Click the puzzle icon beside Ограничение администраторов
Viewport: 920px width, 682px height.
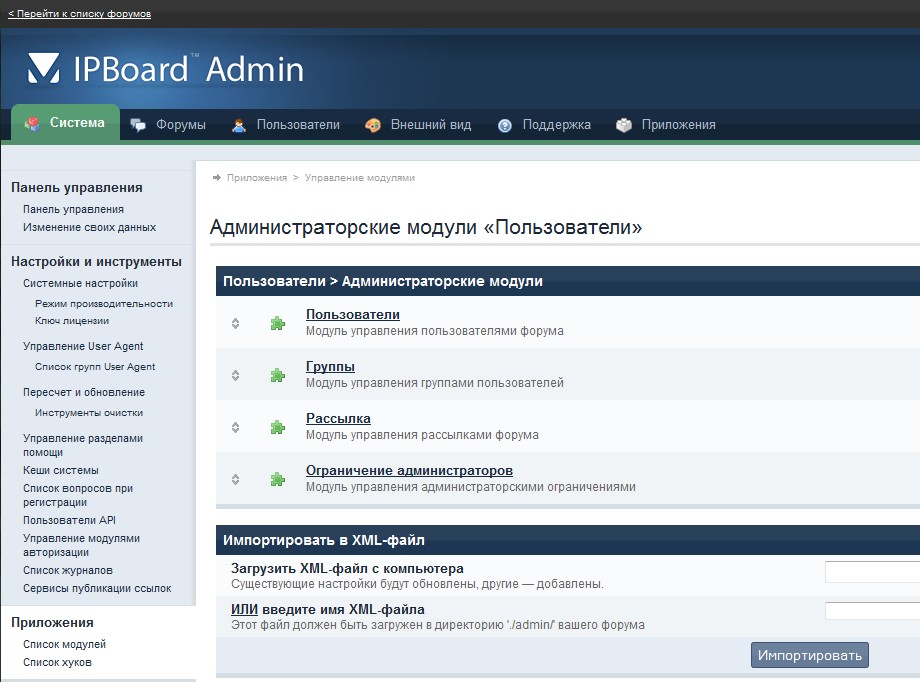[x=278, y=480]
